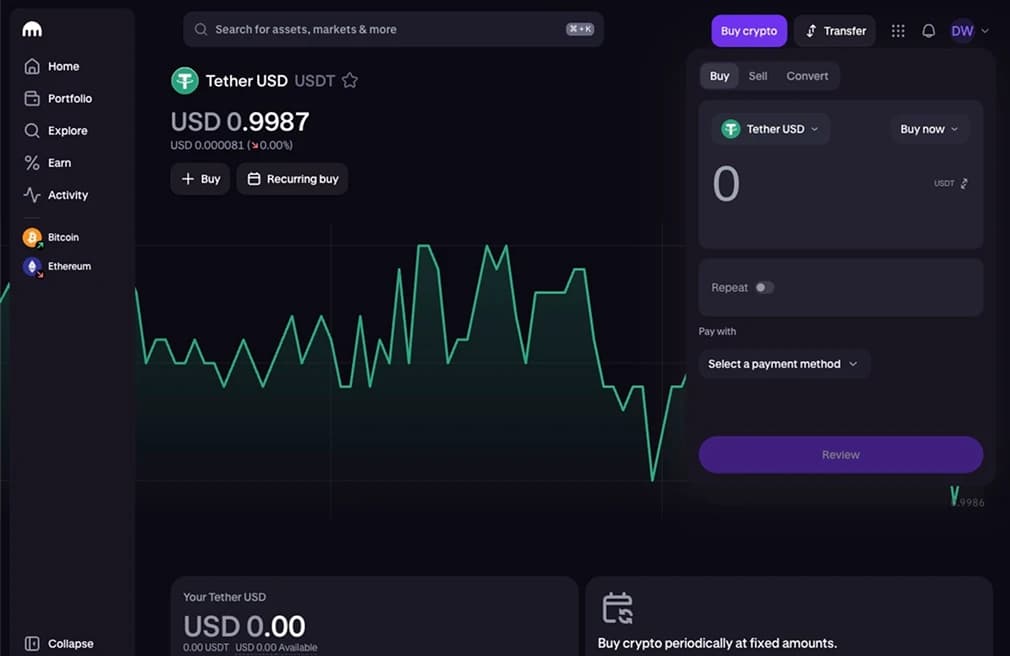
Task: Click the USD 0.9987 price text
Action: [240, 122]
